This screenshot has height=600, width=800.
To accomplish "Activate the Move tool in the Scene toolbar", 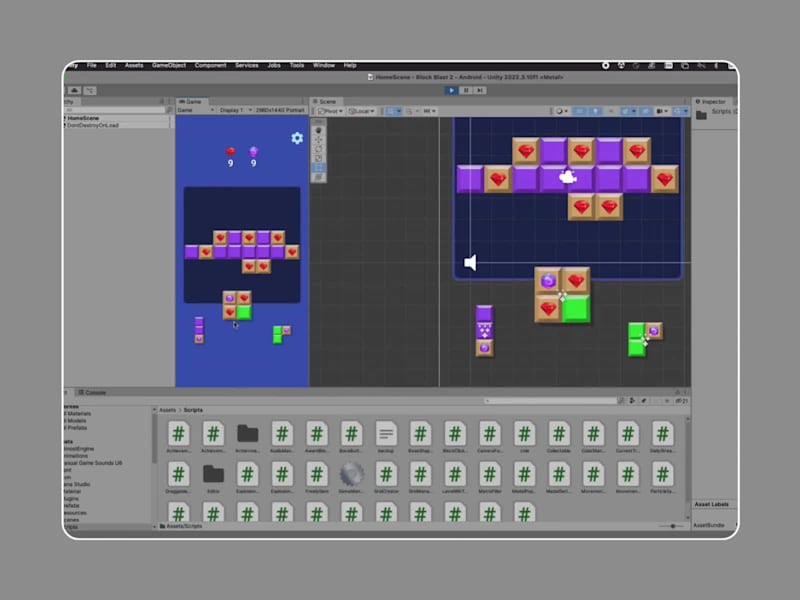I will tap(319, 138).
